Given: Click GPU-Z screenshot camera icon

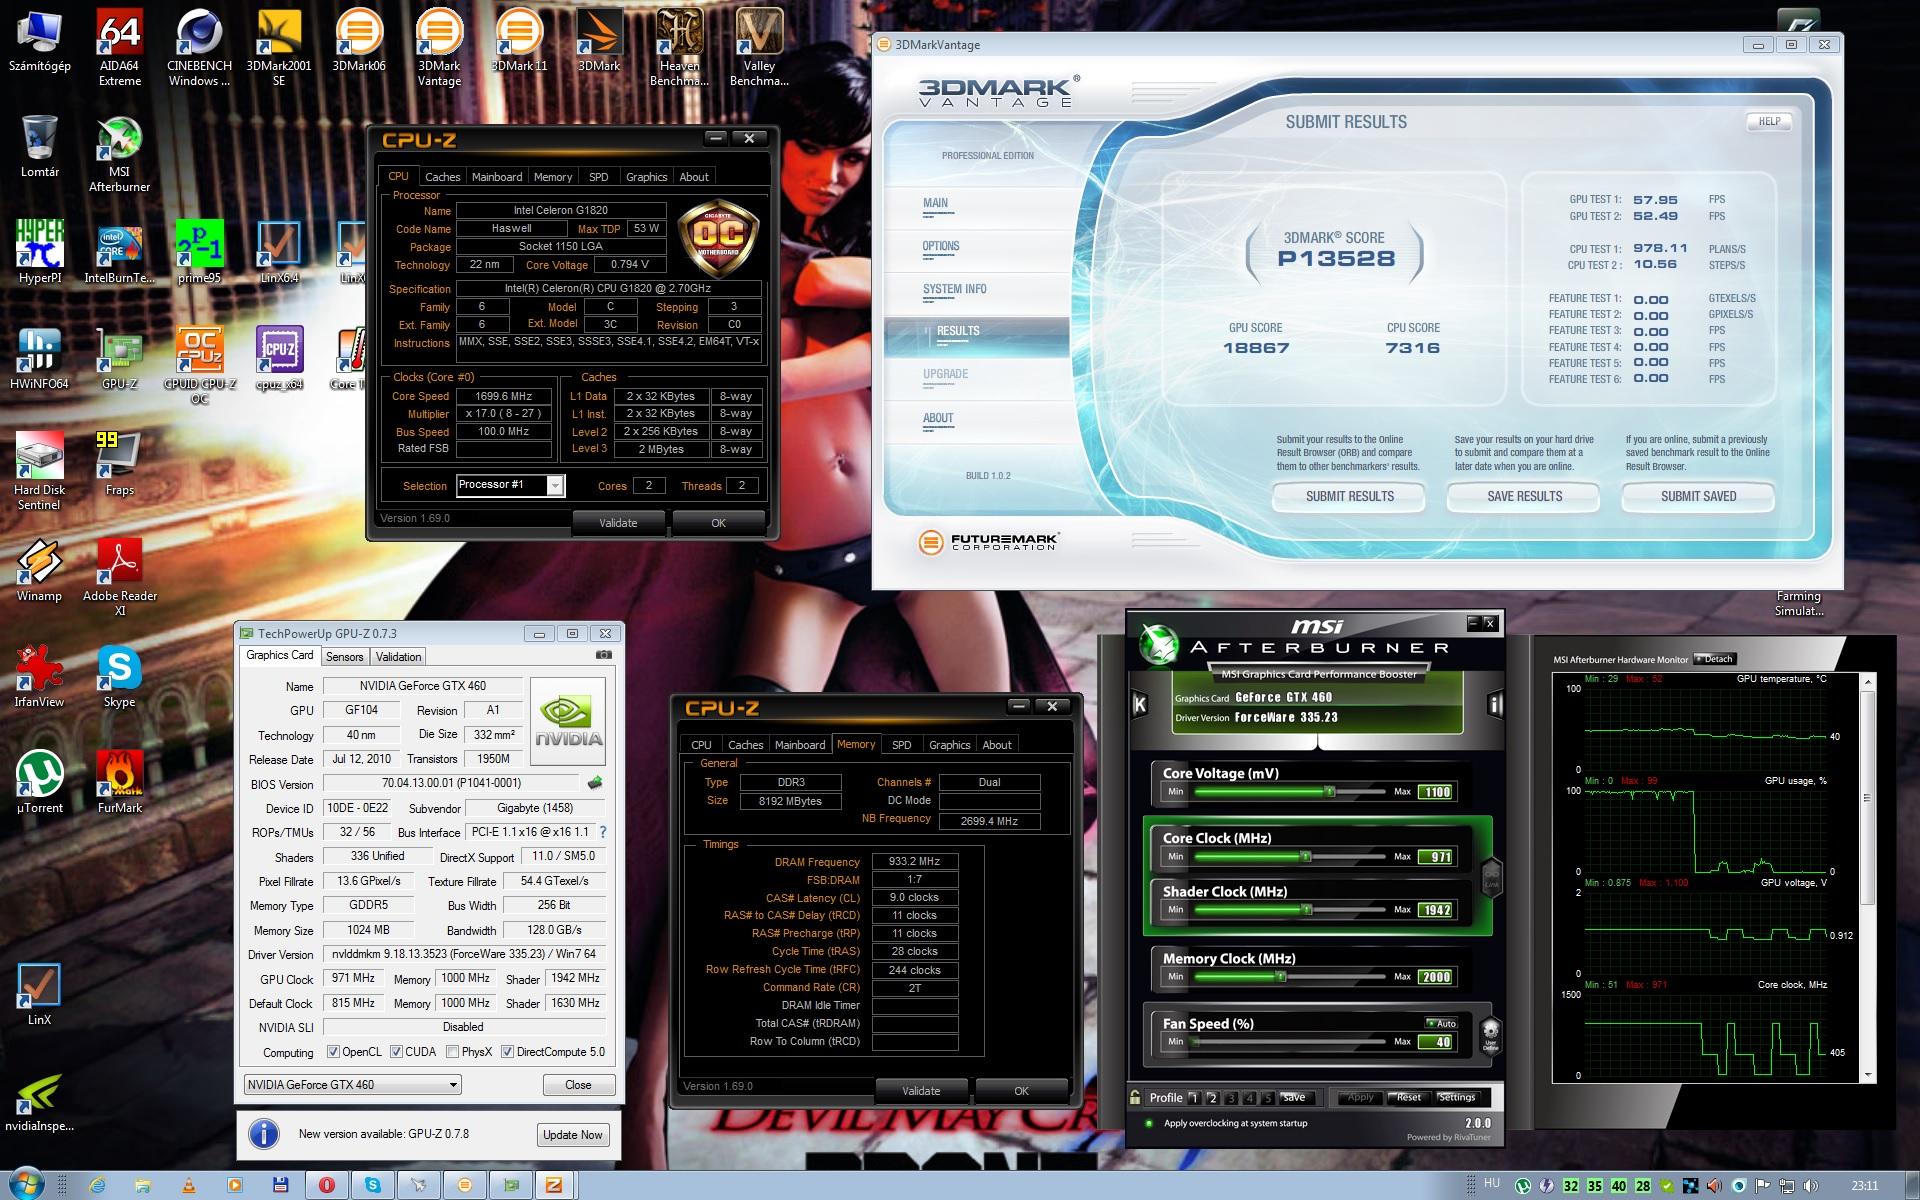Looking at the screenshot, I should (x=603, y=655).
